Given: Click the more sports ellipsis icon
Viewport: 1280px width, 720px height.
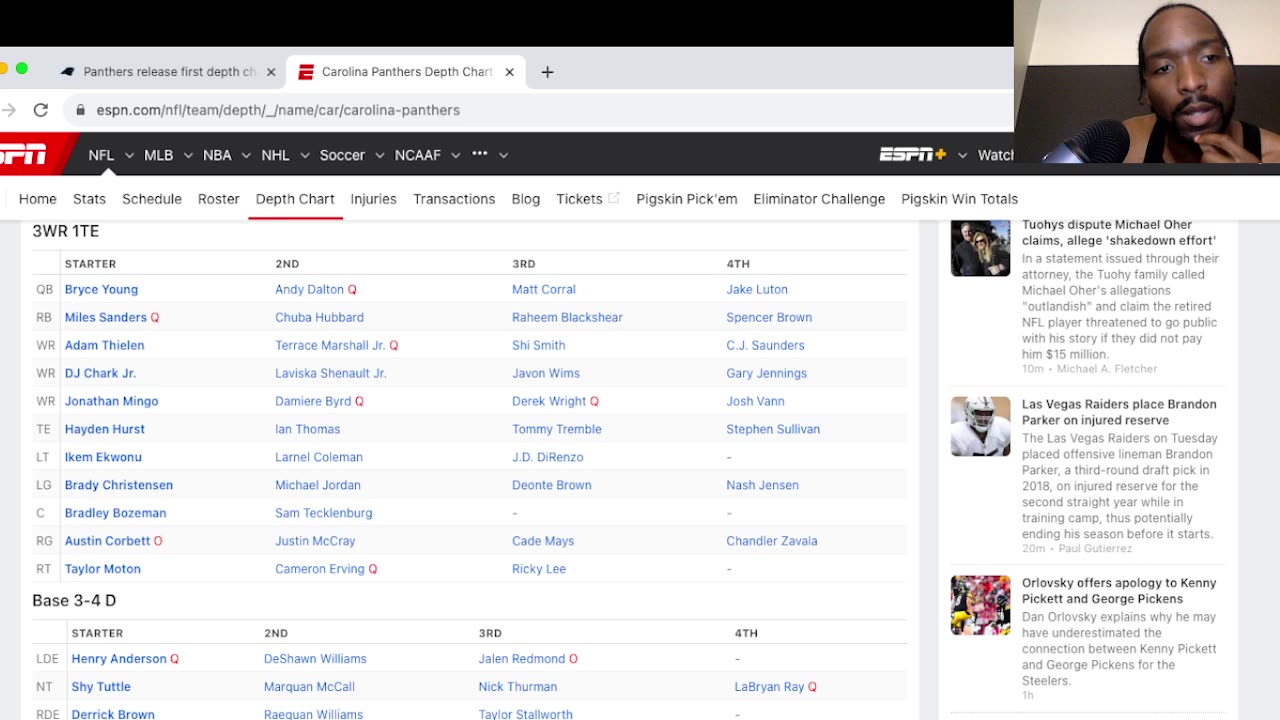Looking at the screenshot, I should 480,154.
